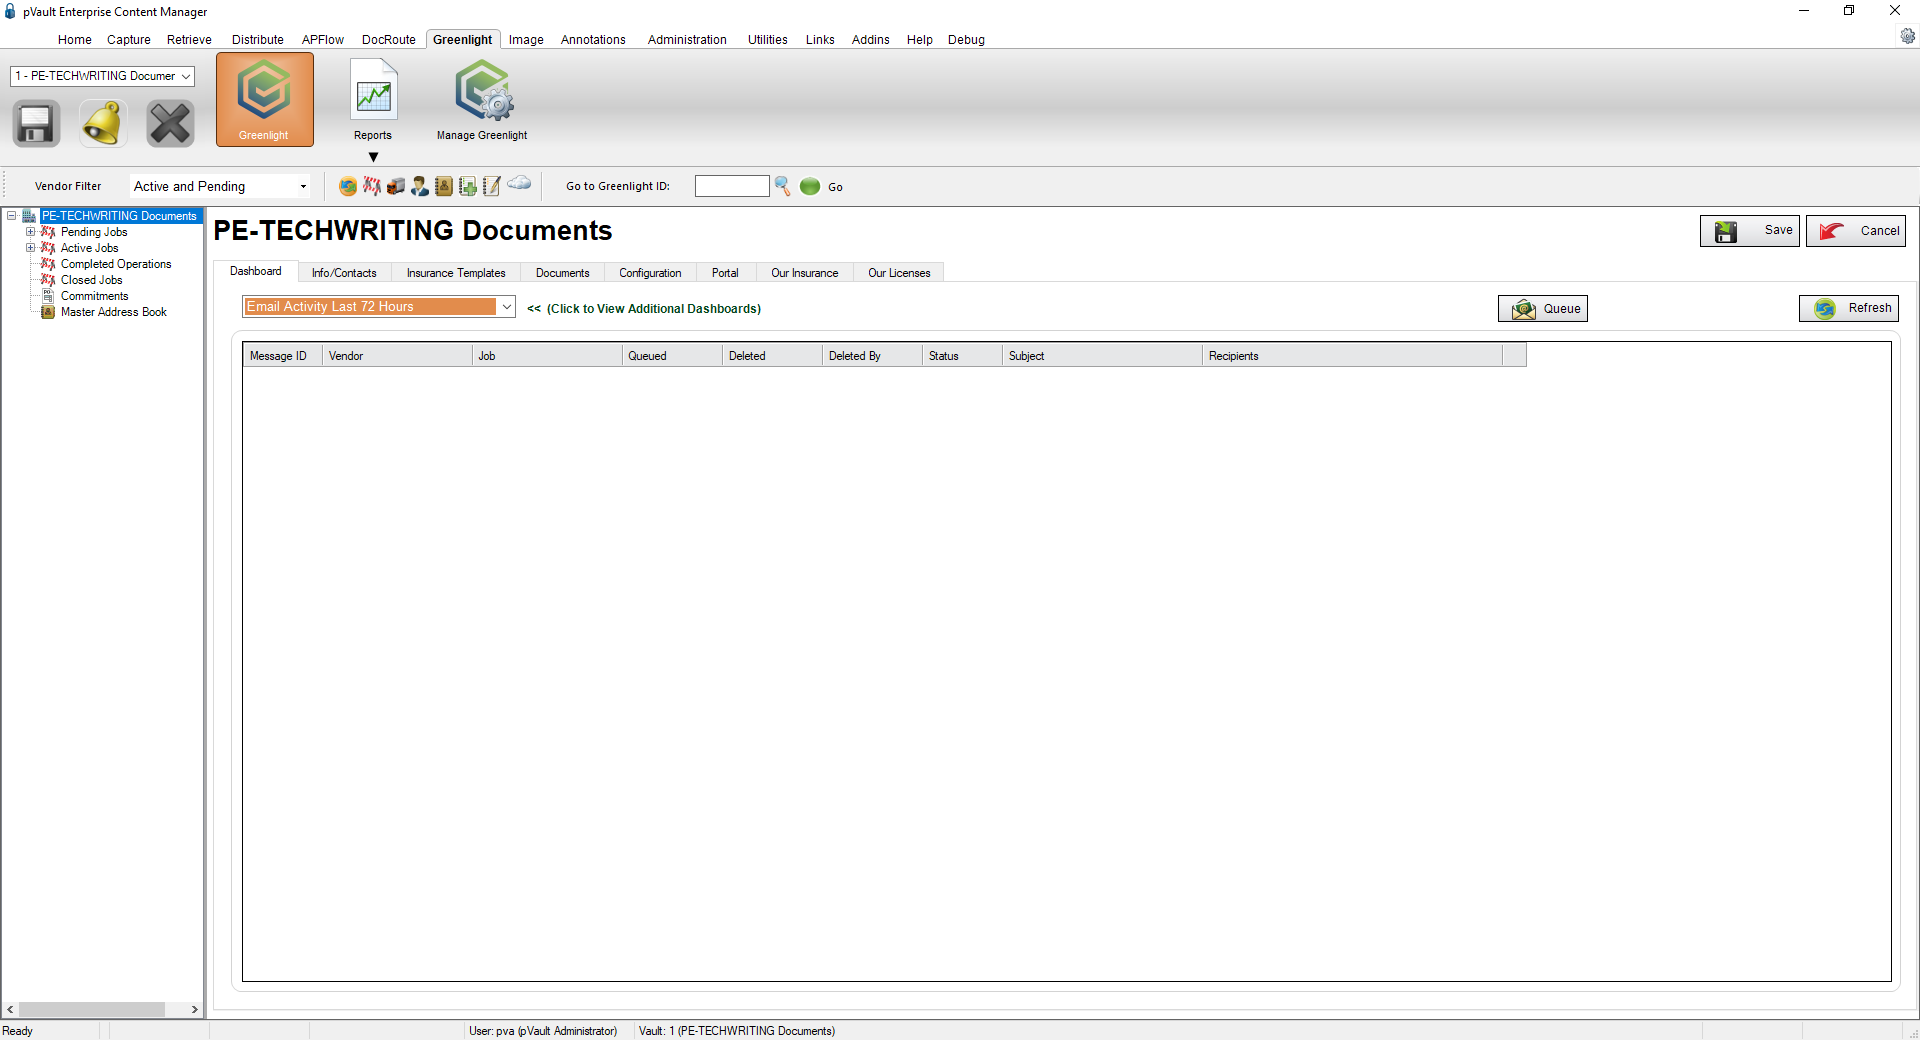This screenshot has width=1920, height=1040.
Task: Click the large Greenlight ribbon icon
Action: [x=264, y=99]
